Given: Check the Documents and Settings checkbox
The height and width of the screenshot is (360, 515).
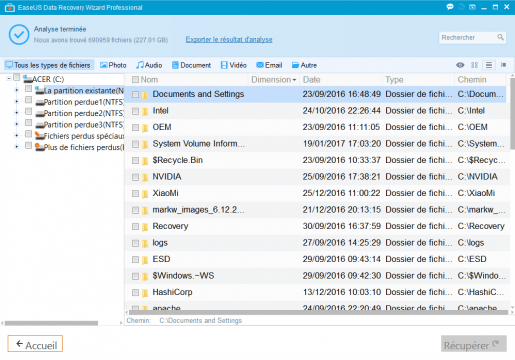Looking at the screenshot, I should [135, 95].
